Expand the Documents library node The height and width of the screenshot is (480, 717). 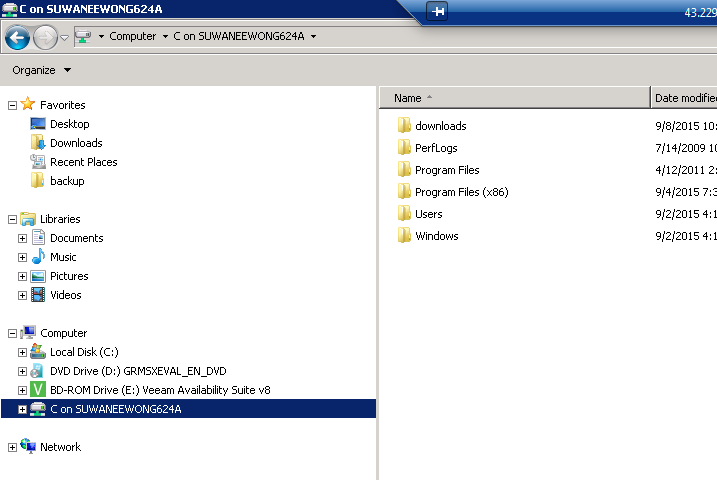coord(22,238)
